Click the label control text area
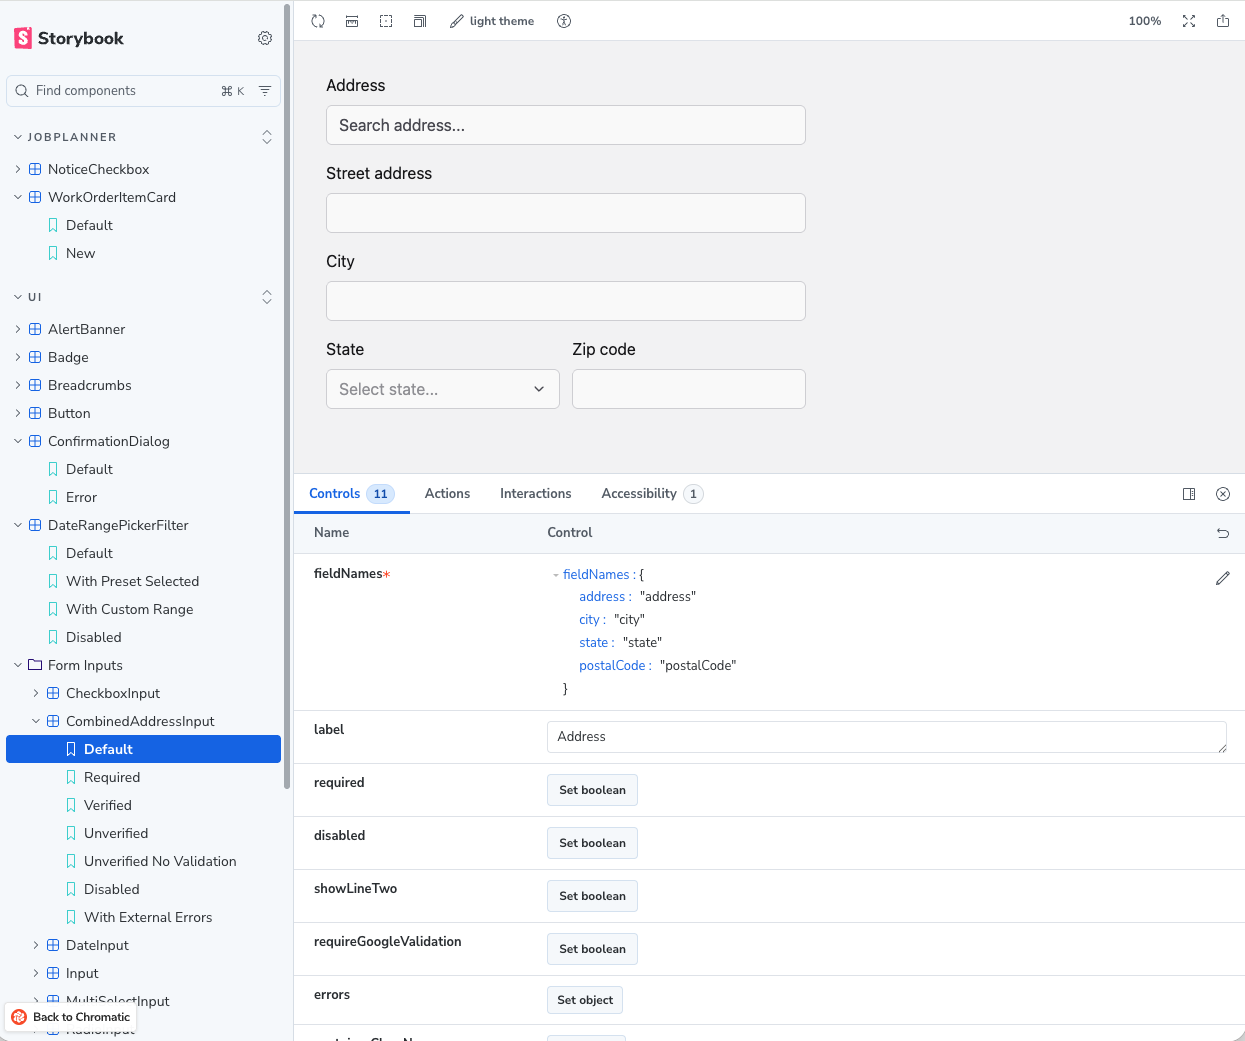 (887, 737)
